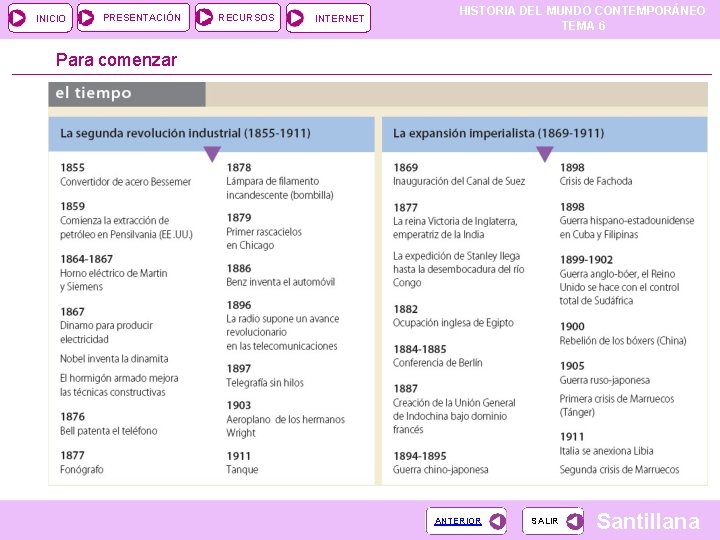Select heading 'La expansión imperialista (1869-1911)'

coord(498,133)
